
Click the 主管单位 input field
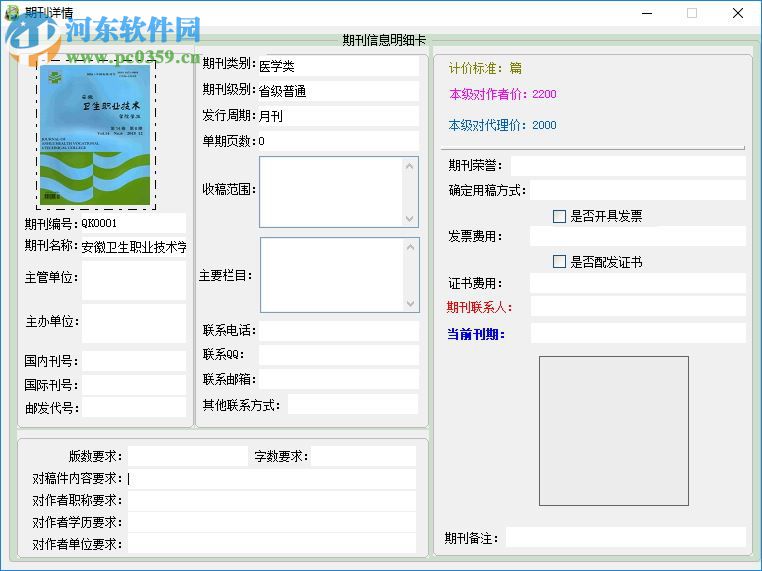pyautogui.click(x=134, y=280)
